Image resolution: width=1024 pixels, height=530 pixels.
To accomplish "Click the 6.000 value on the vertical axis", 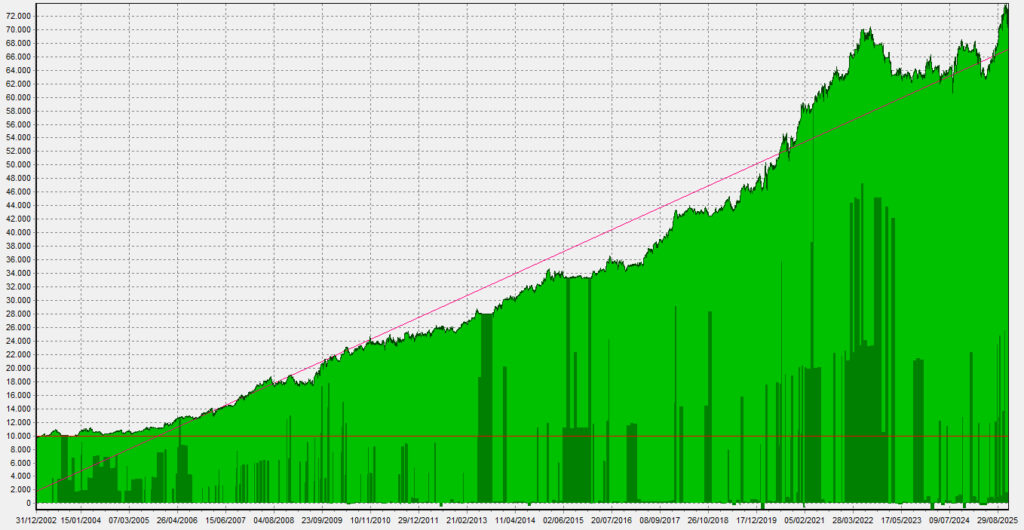I will pos(23,462).
